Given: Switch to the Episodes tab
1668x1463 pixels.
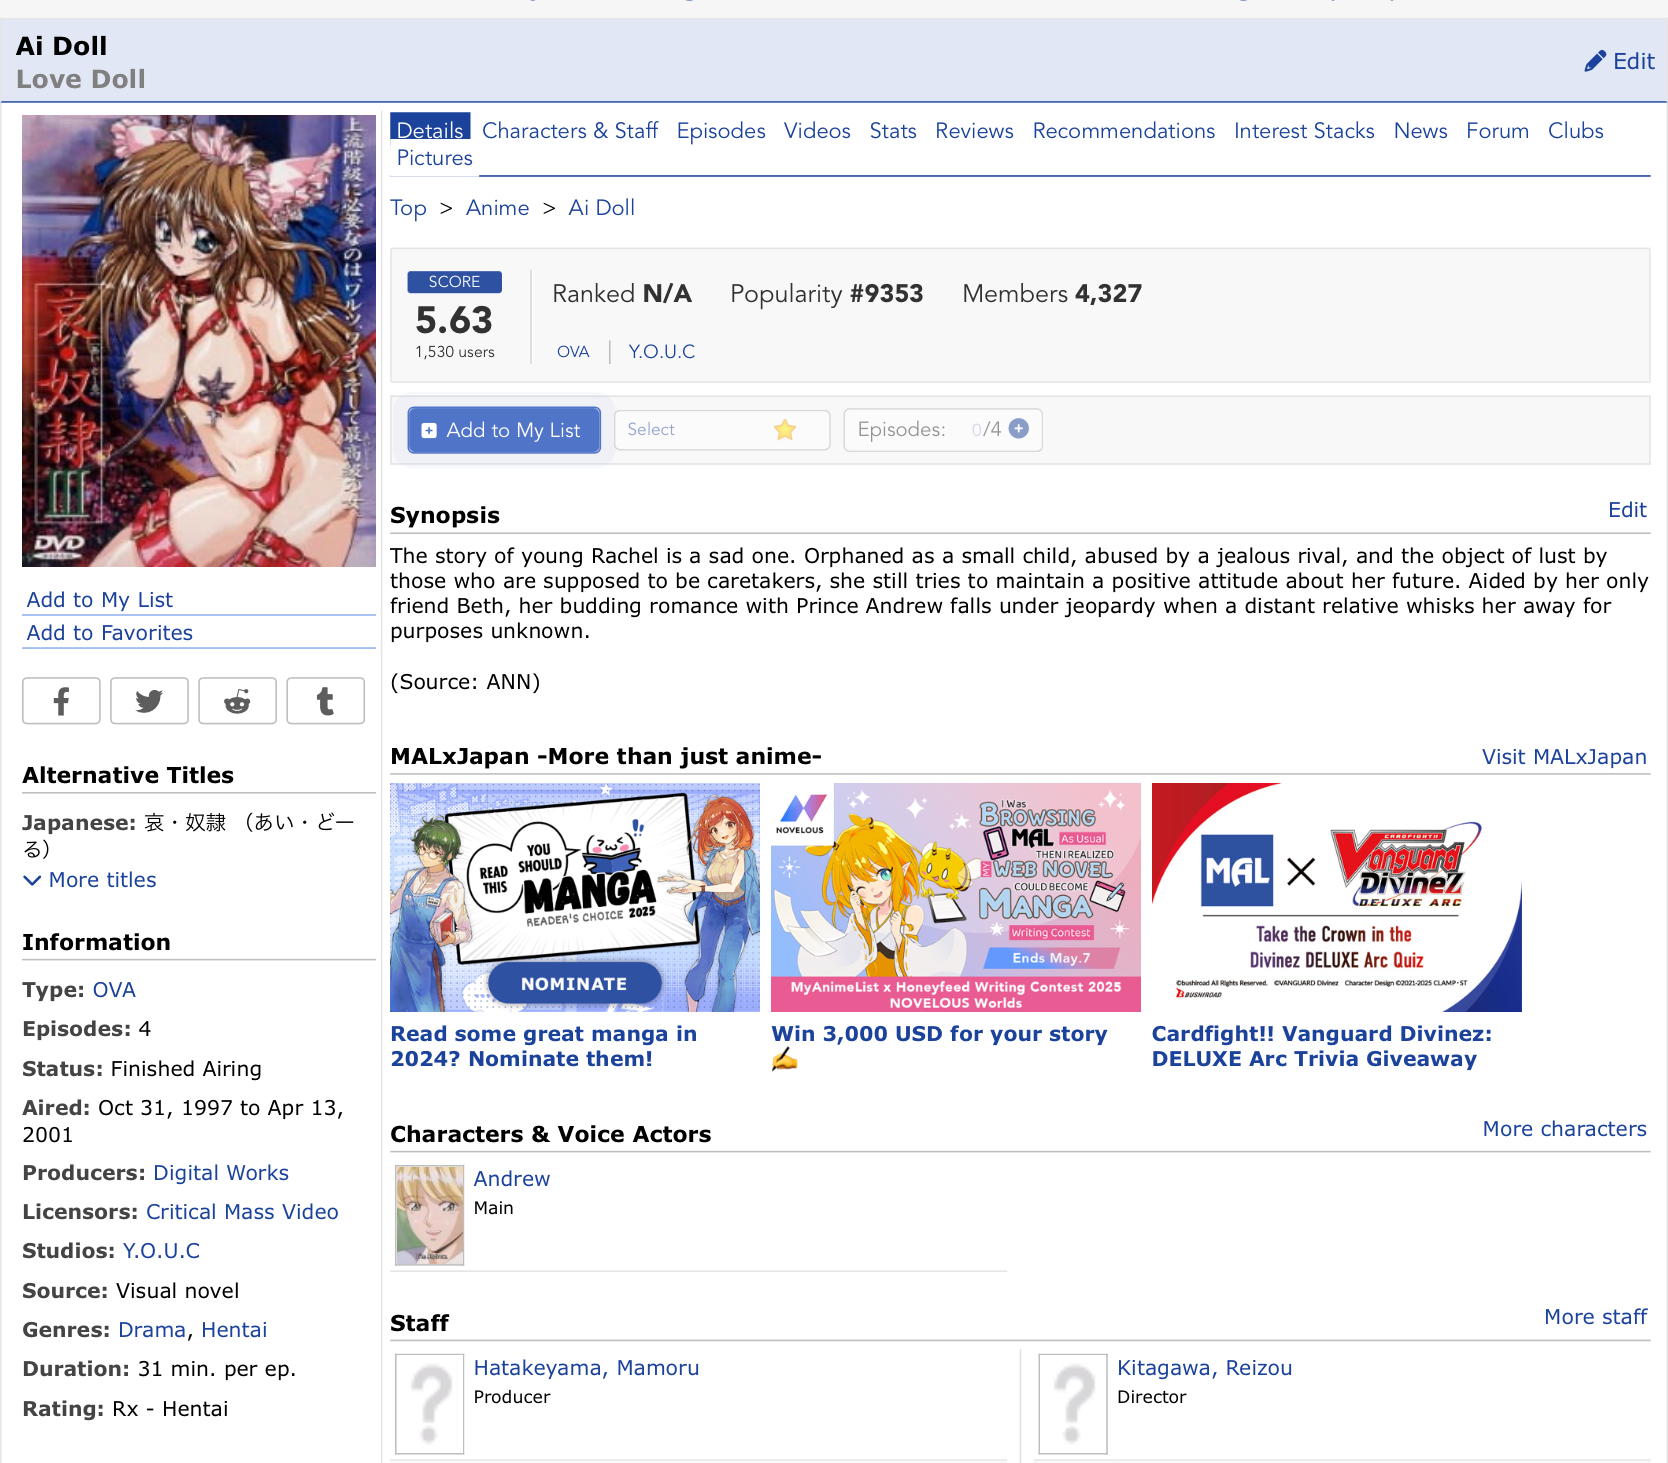Looking at the screenshot, I should (721, 131).
